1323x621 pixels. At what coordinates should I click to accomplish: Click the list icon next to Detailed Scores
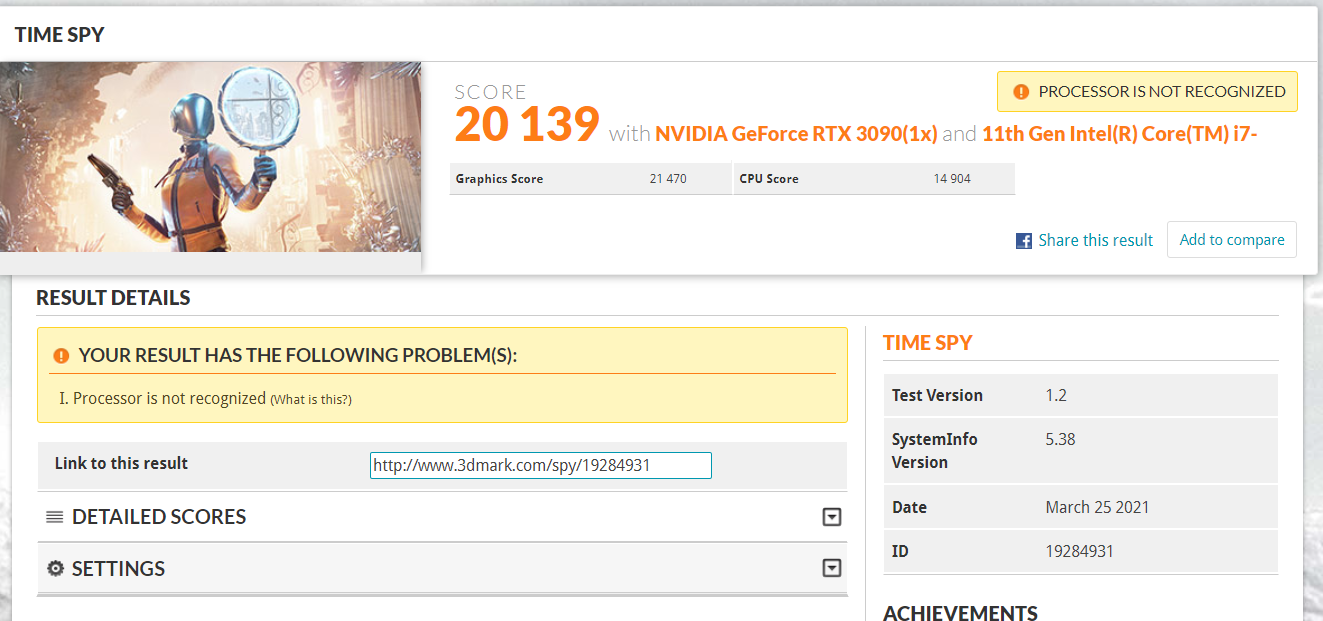(55, 517)
